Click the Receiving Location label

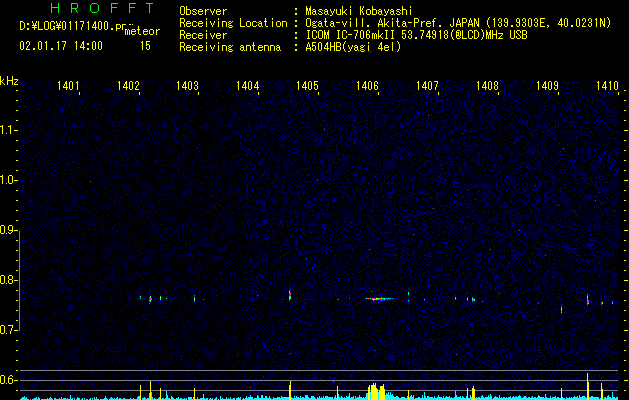(233, 23)
